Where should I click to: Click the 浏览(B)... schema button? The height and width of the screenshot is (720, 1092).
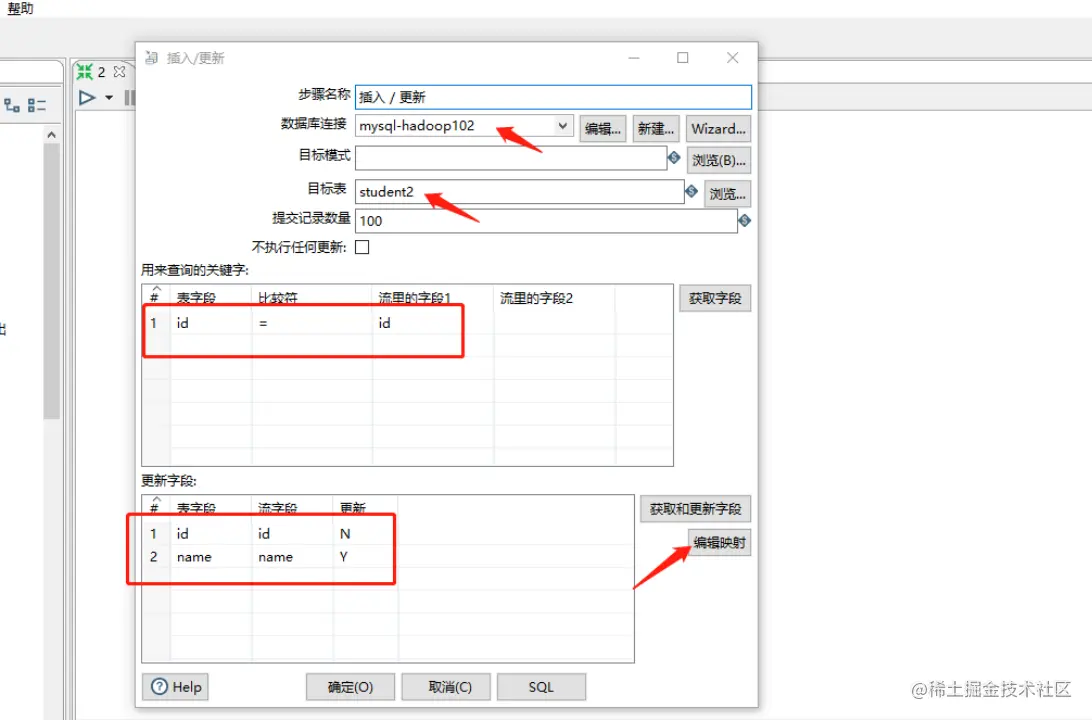point(719,160)
